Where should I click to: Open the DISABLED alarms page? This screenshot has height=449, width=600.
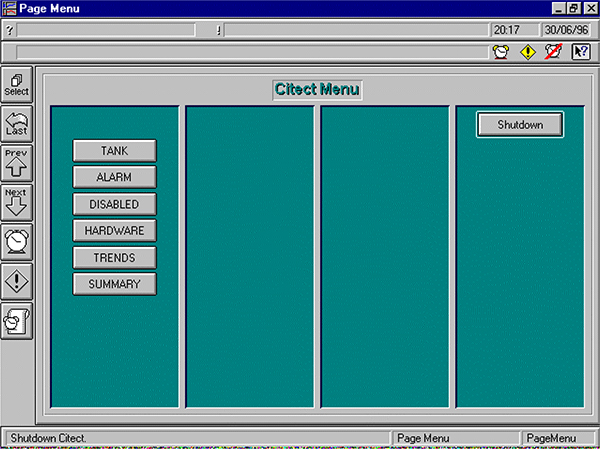click(x=114, y=204)
